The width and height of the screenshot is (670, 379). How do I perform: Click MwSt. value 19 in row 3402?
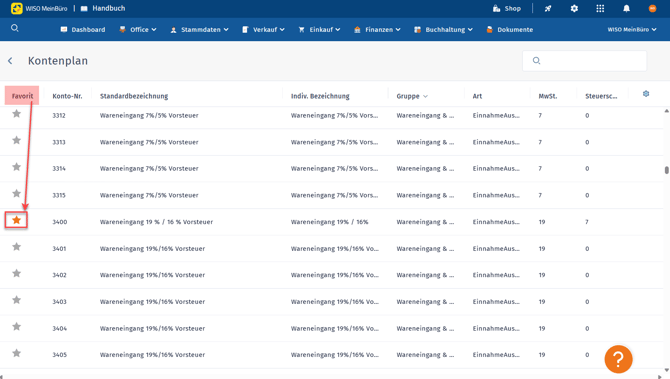click(x=542, y=275)
